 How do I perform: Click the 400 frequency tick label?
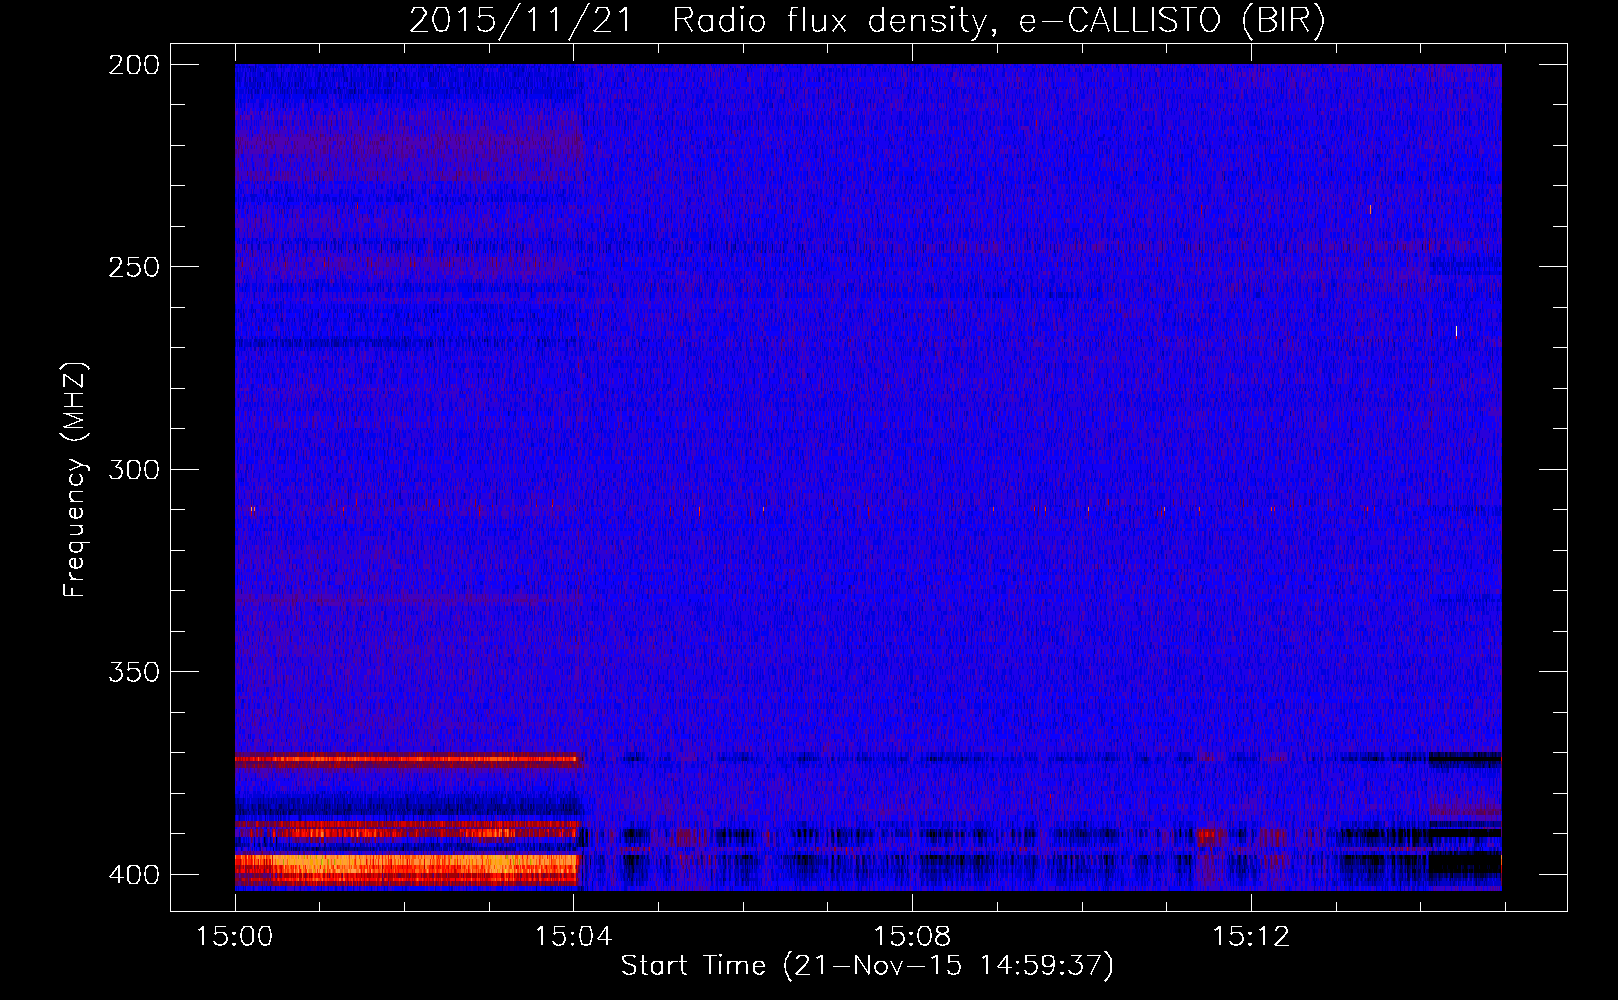pyautogui.click(x=134, y=875)
